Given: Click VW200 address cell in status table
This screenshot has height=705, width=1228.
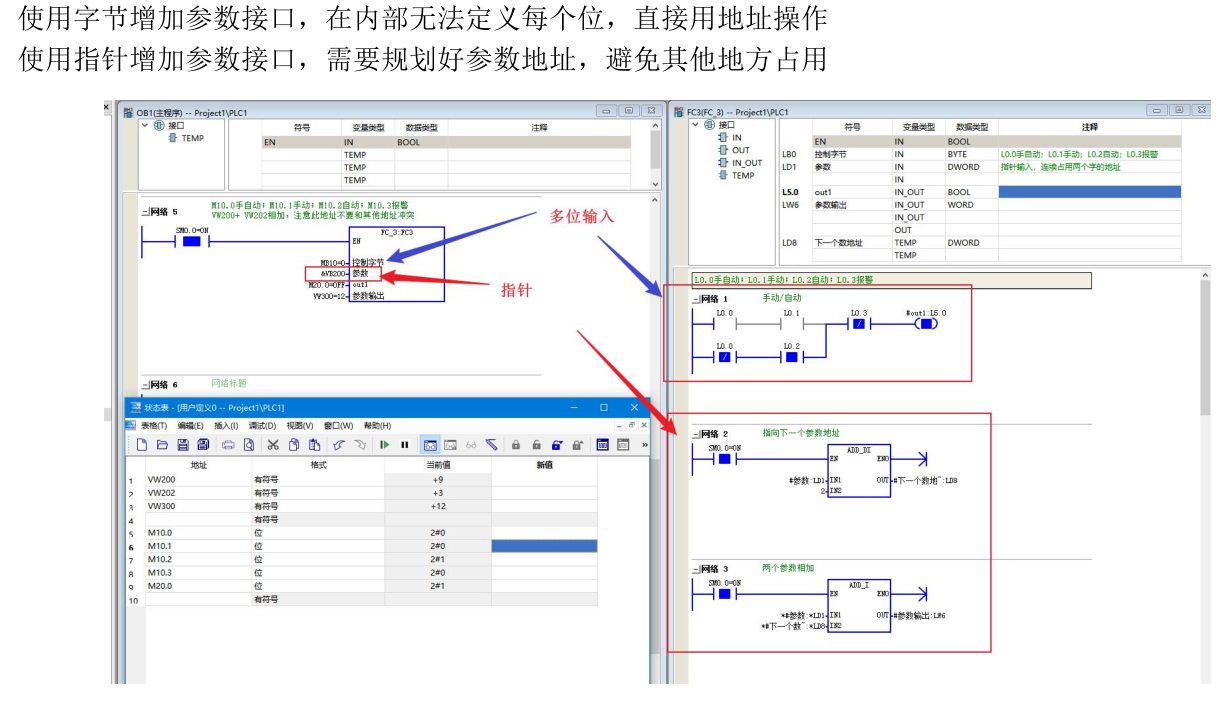Looking at the screenshot, I should pyautogui.click(x=198, y=480).
